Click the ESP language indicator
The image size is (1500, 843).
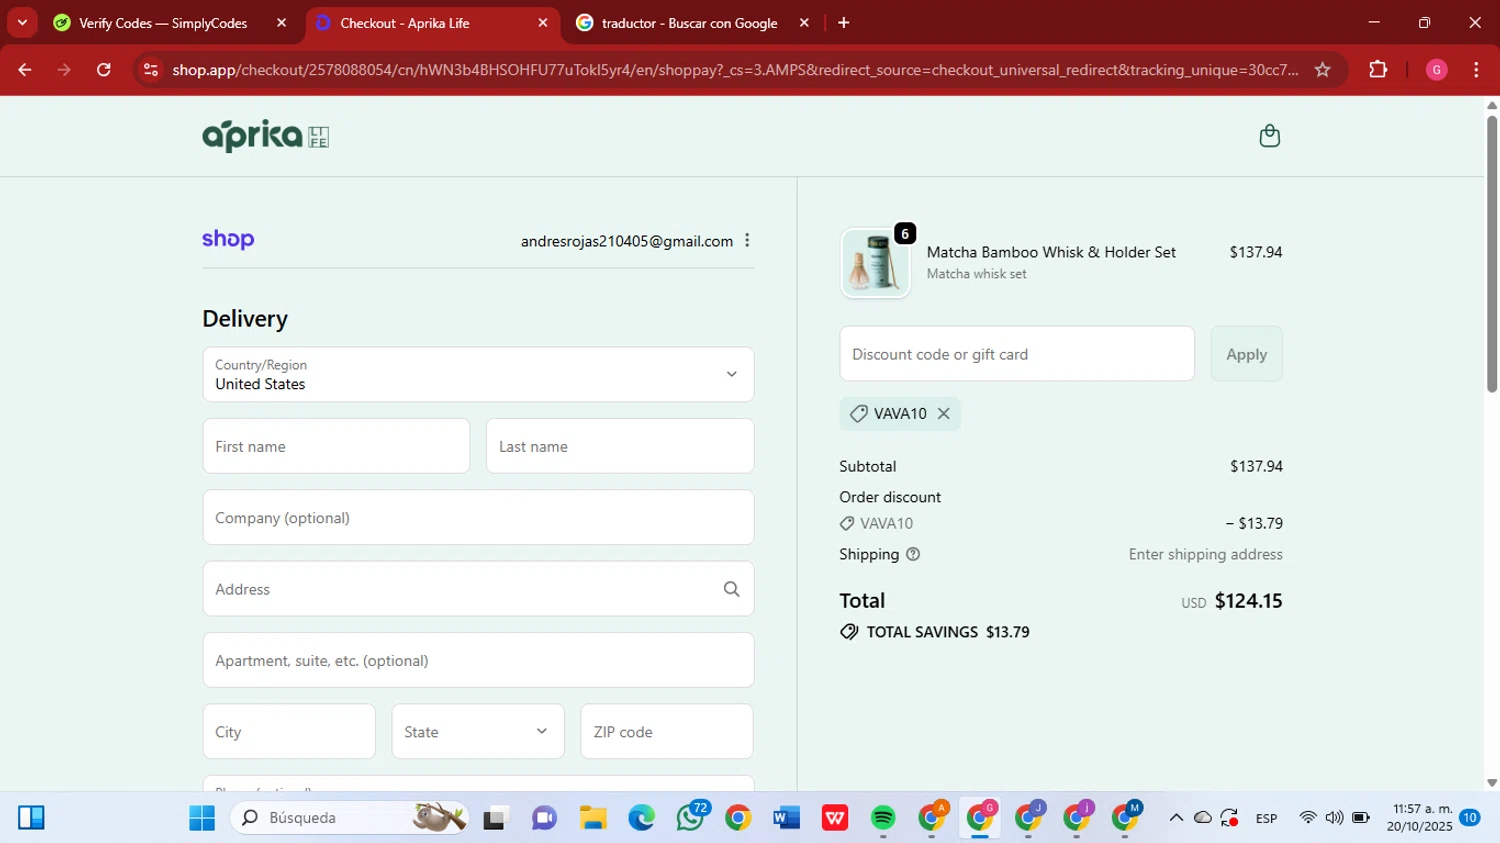[1266, 818]
